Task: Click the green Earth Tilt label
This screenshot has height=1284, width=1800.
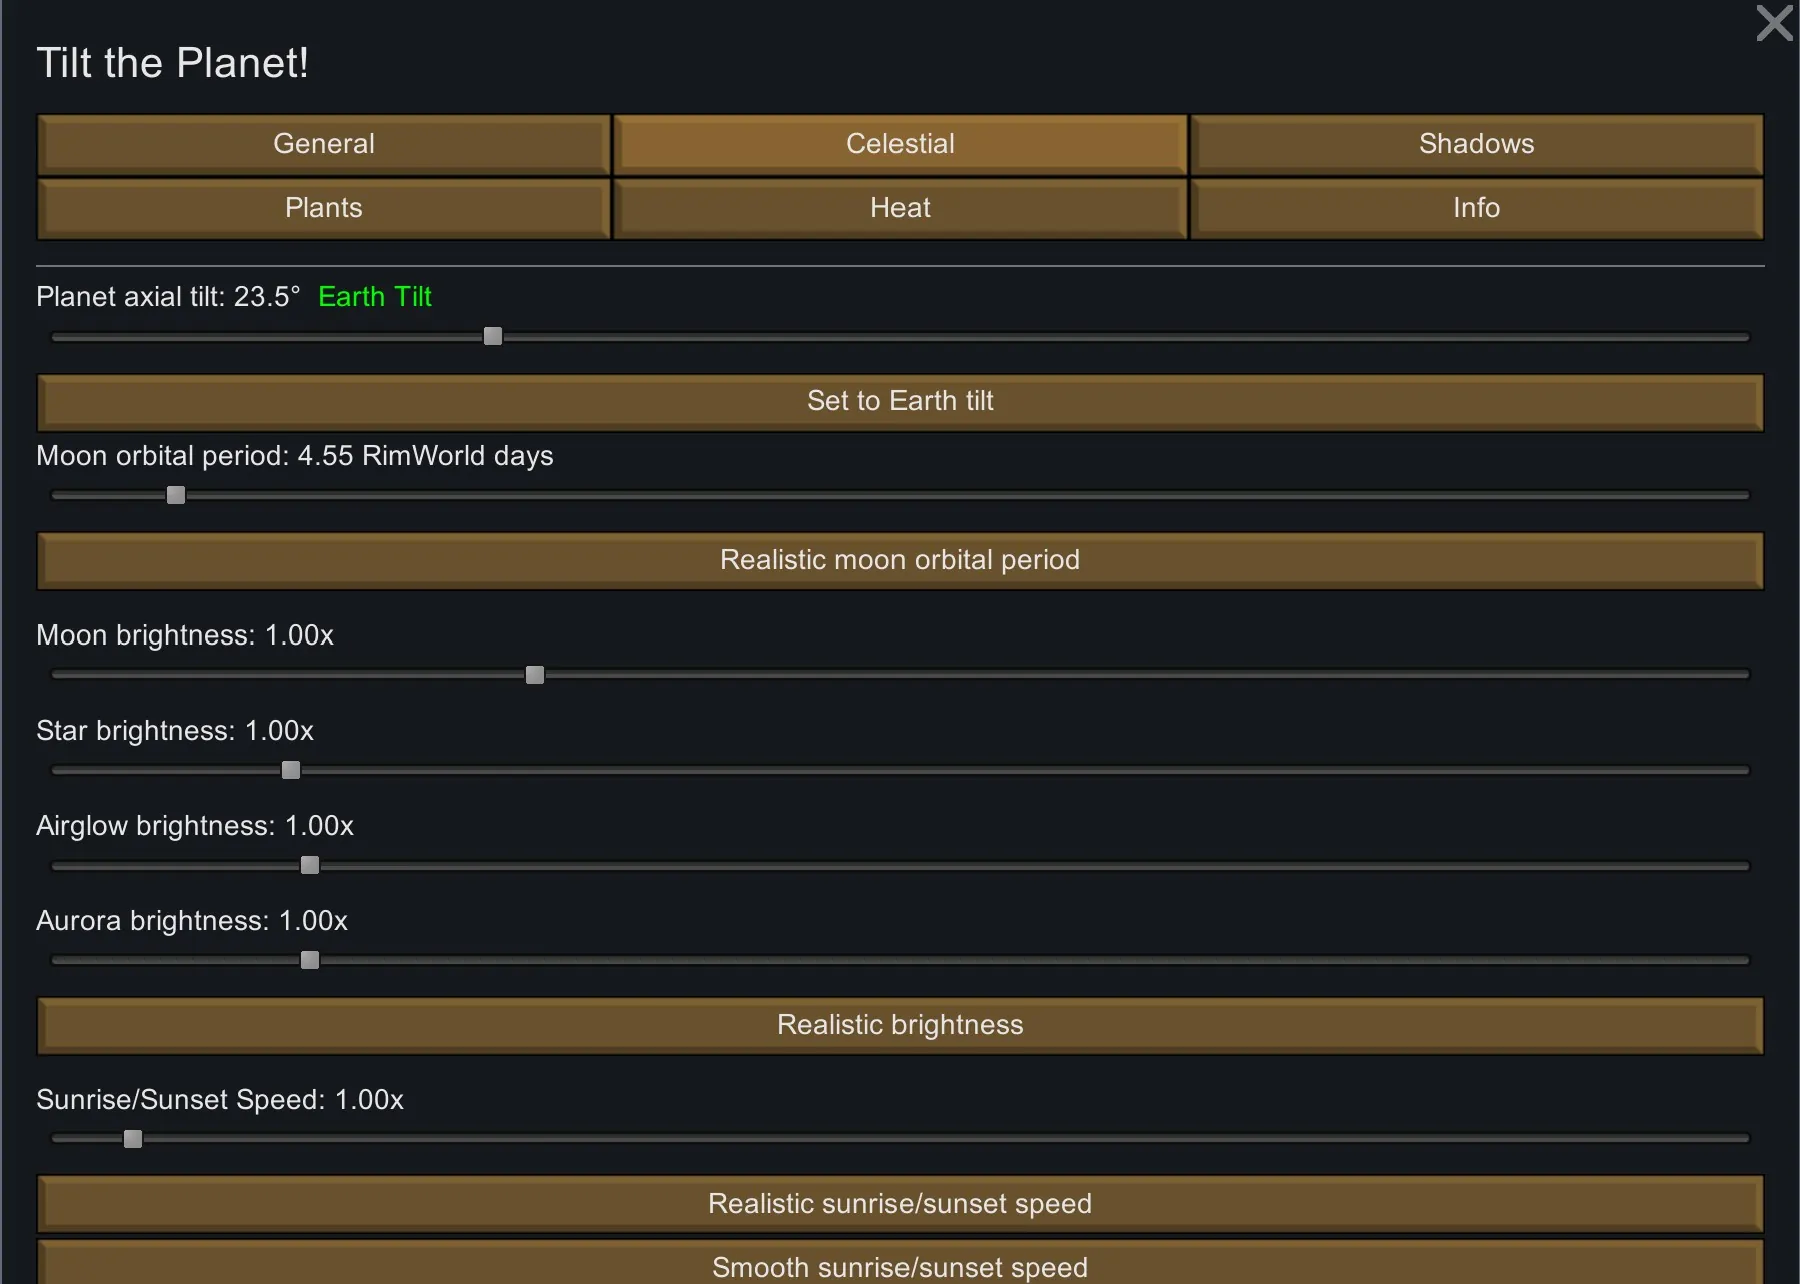Action: [x=375, y=297]
